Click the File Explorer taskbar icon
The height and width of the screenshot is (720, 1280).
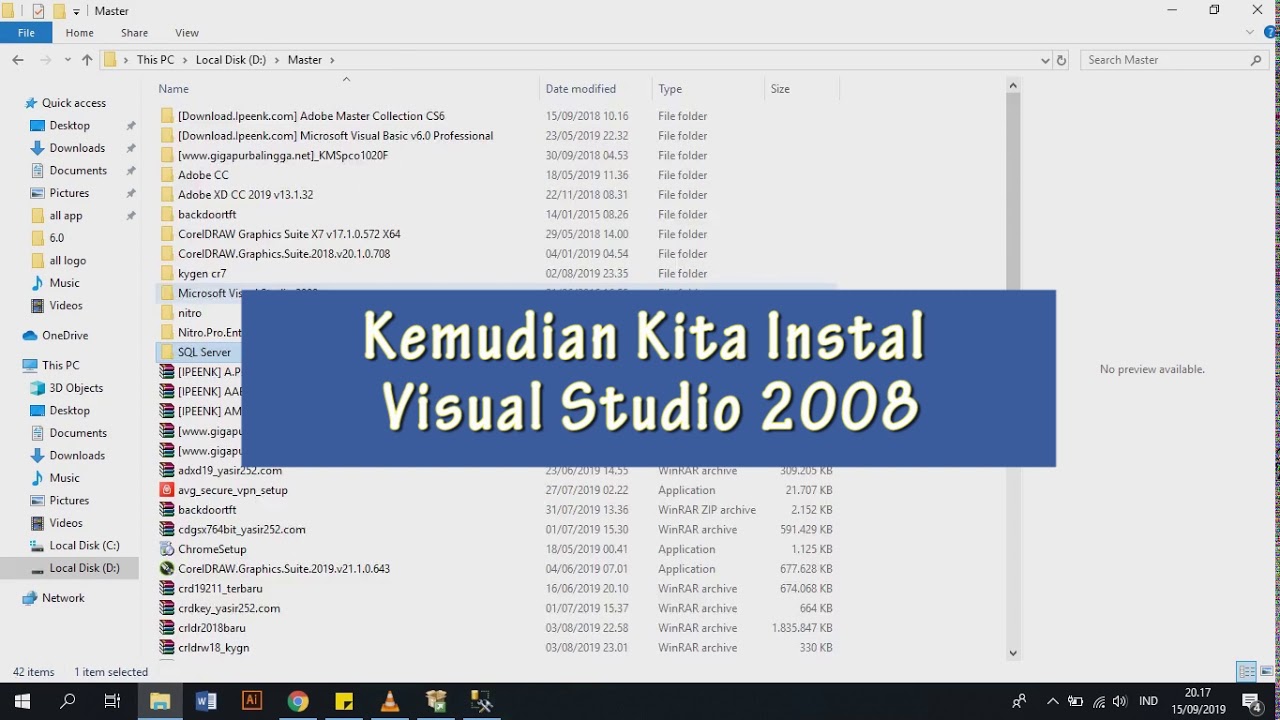(x=160, y=701)
